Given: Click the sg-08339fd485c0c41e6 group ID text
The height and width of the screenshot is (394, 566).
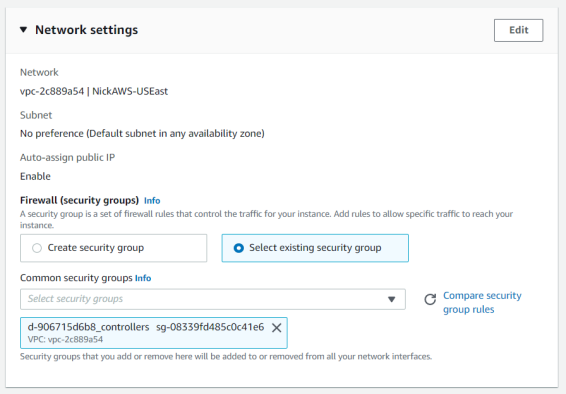Looking at the screenshot, I should (x=210, y=327).
